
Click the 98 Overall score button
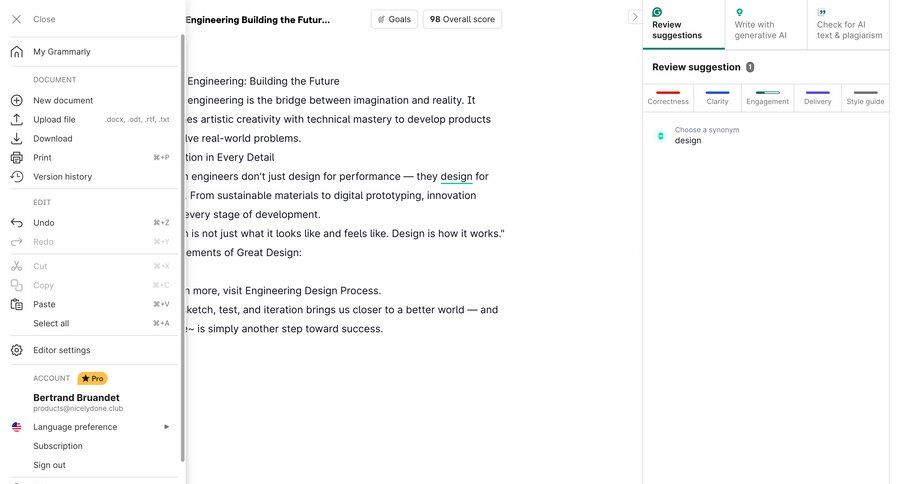[462, 19]
